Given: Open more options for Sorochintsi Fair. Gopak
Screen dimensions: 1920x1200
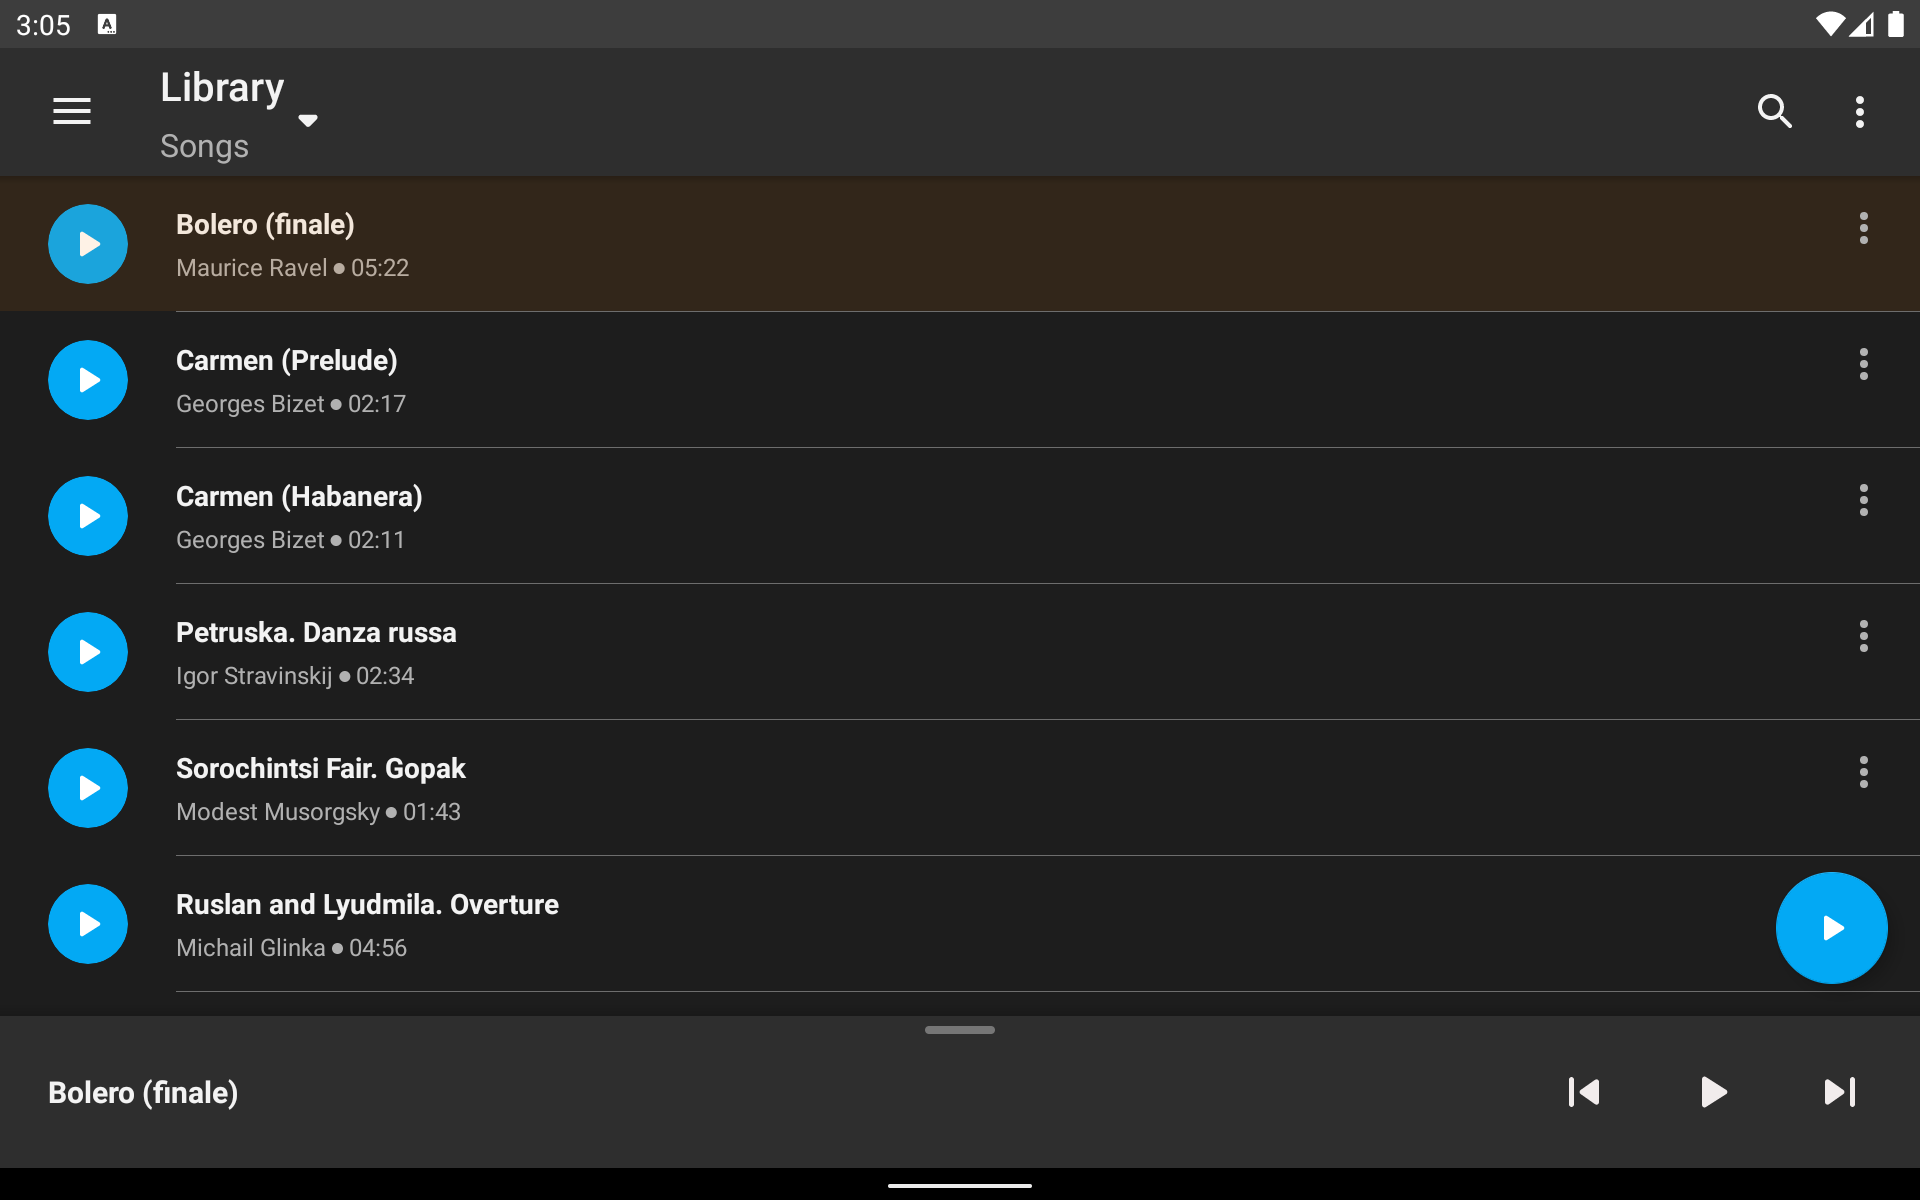Looking at the screenshot, I should [x=1864, y=772].
